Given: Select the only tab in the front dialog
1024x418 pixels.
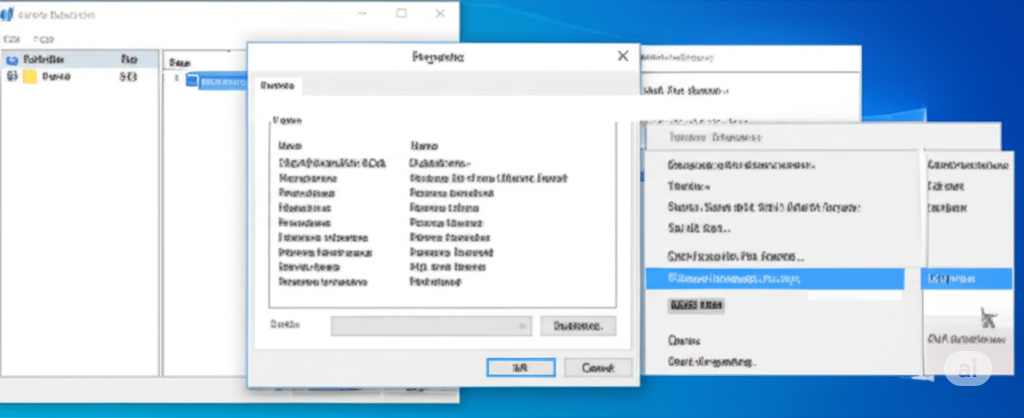Looking at the screenshot, I should pos(277,86).
